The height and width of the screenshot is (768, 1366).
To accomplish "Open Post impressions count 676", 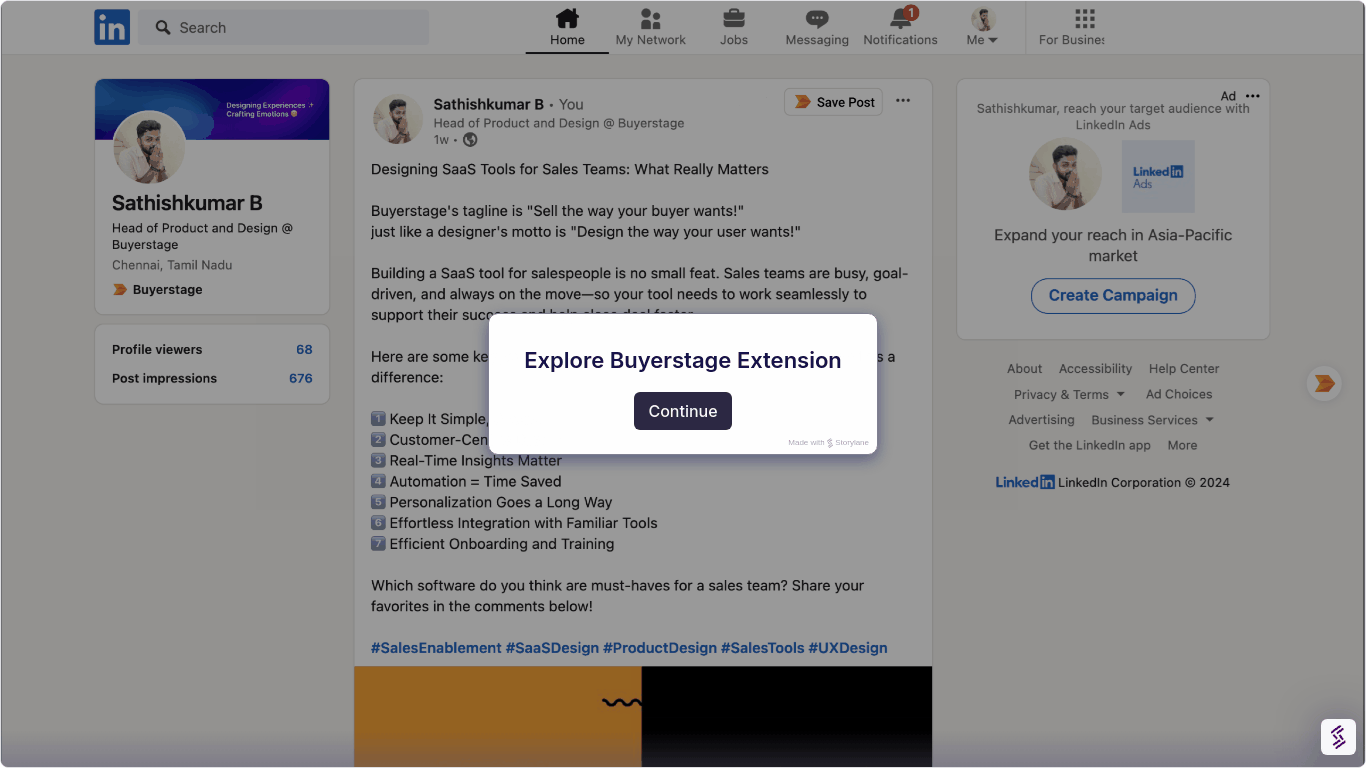I will tap(300, 378).
